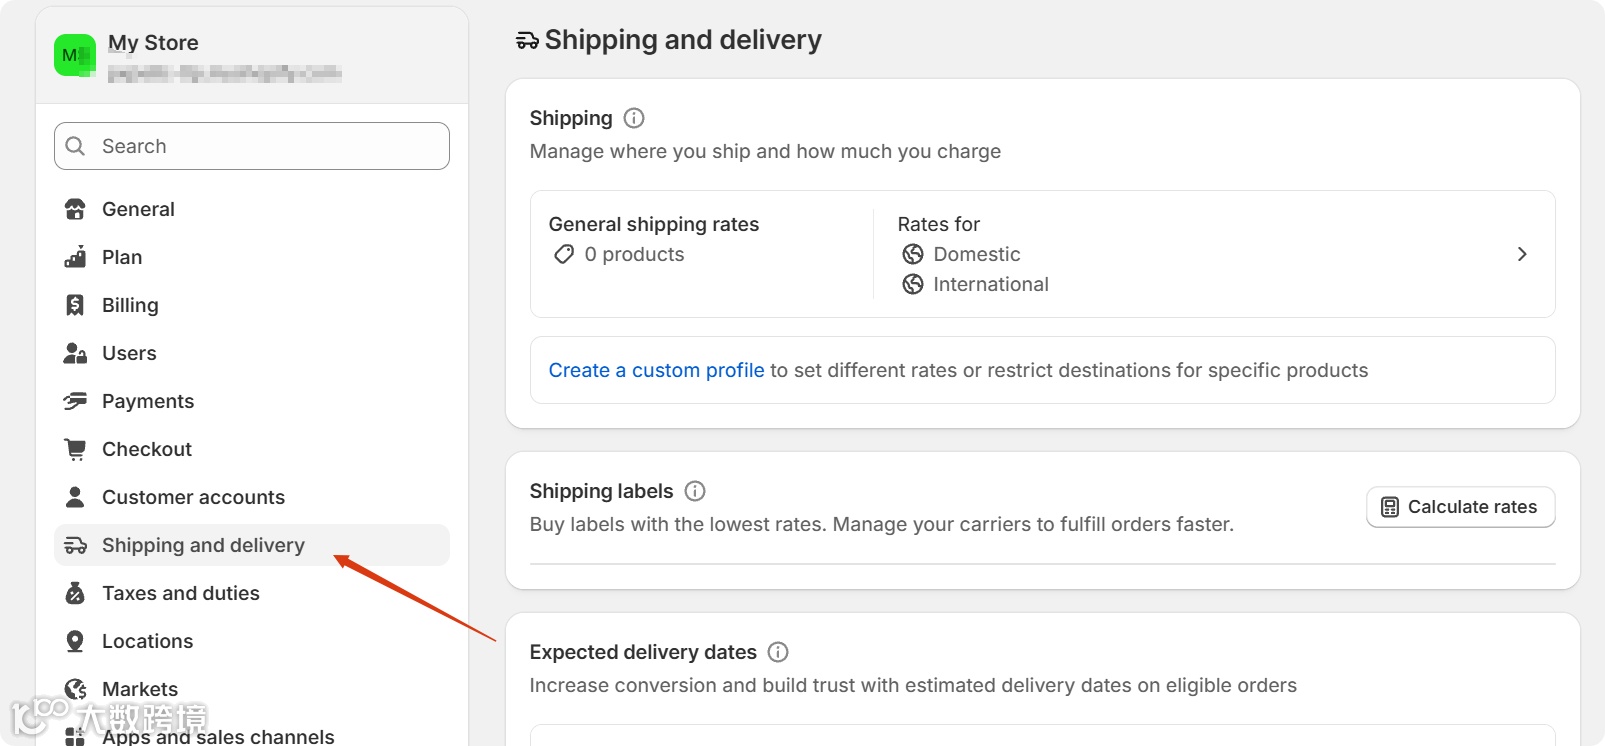Click the Users icon in sidebar
The height and width of the screenshot is (746, 1605).
click(x=75, y=353)
